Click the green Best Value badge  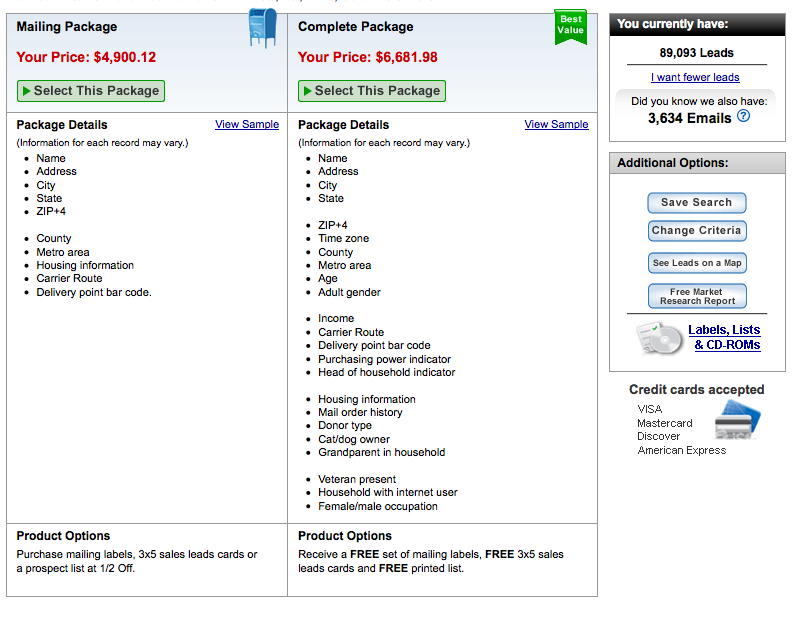point(570,26)
